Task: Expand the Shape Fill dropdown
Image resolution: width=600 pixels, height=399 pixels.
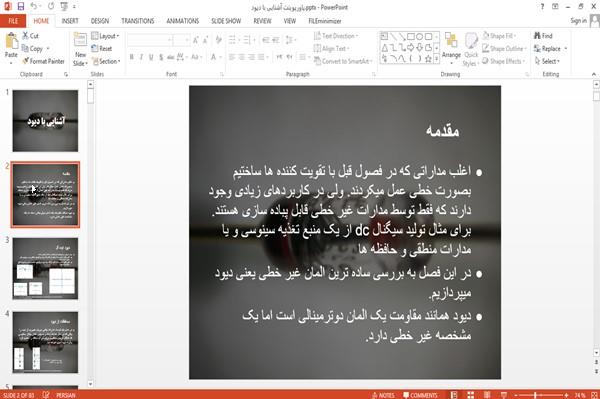Action: pos(499,36)
